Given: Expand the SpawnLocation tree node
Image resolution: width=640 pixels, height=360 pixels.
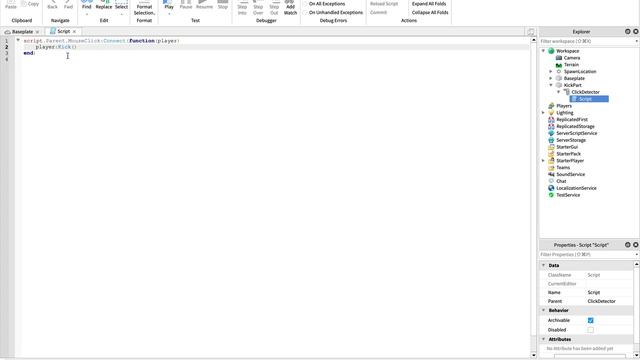Looking at the screenshot, I should tap(551, 71).
